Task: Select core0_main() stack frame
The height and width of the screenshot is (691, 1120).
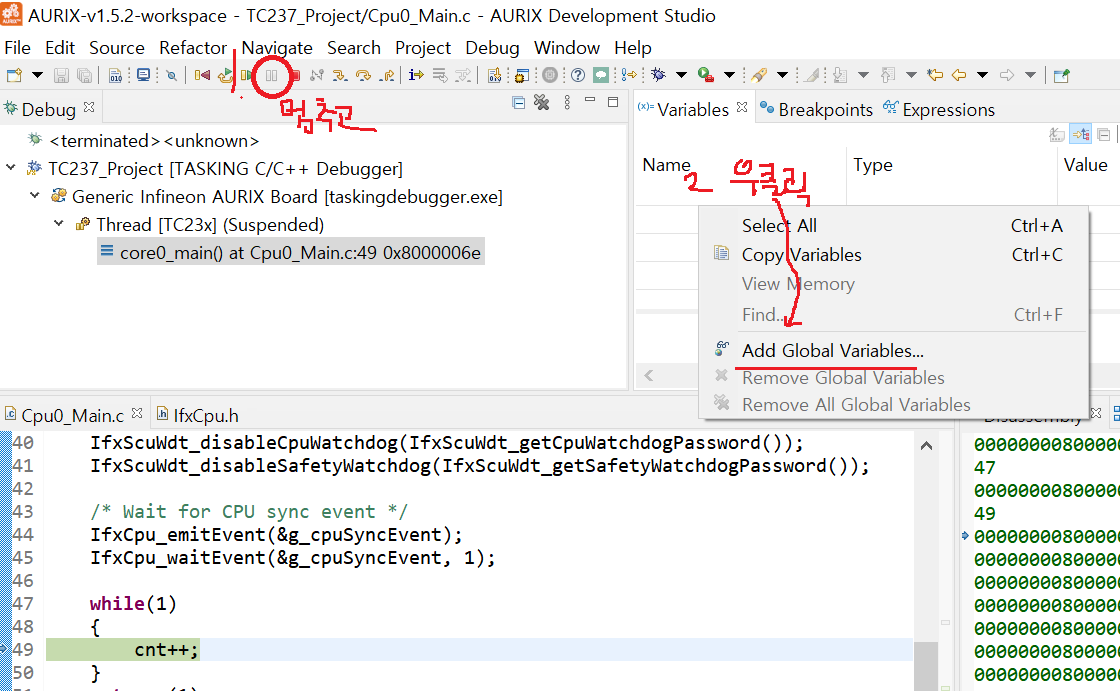Action: coord(291,252)
